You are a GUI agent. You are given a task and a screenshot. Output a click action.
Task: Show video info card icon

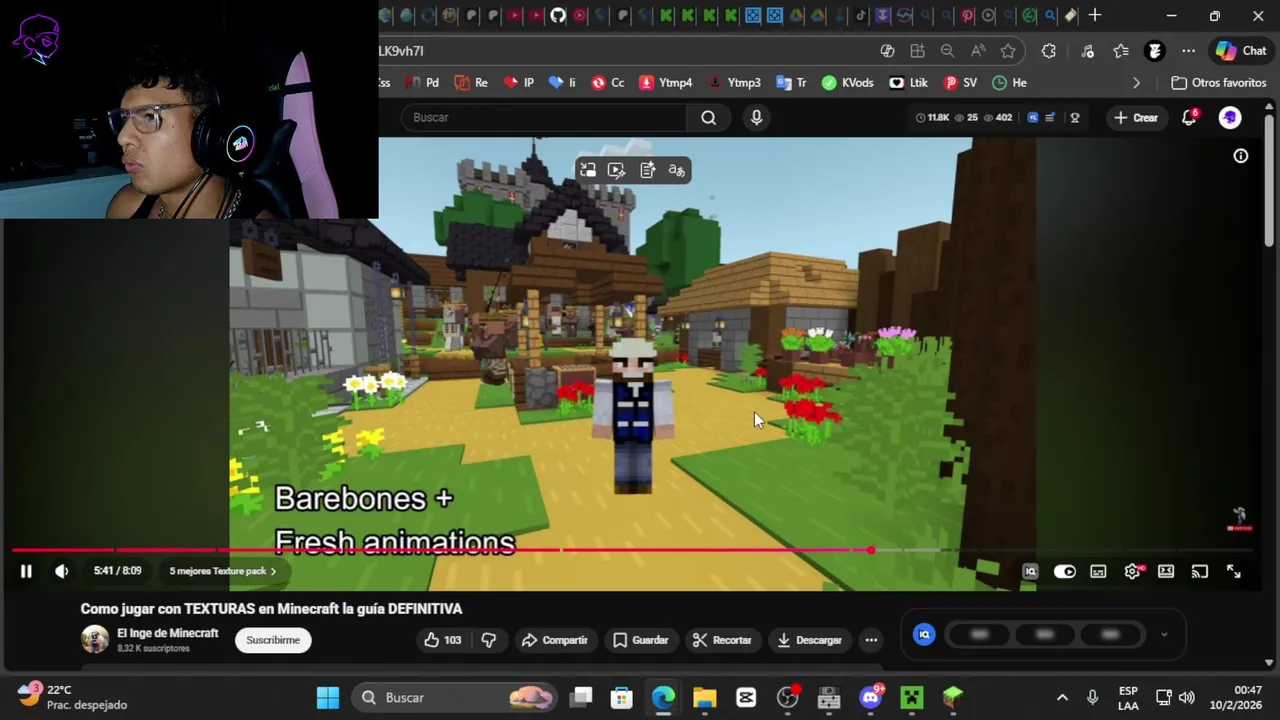coord(1241,156)
